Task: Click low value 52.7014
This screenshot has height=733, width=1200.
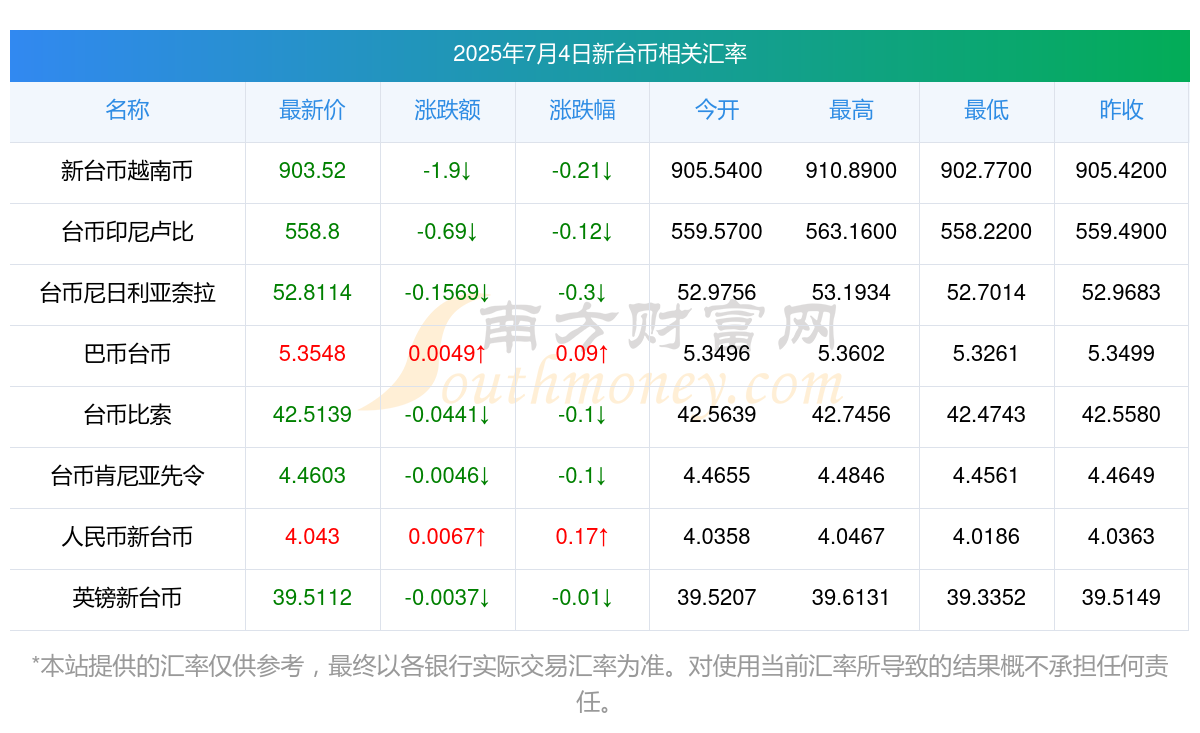Action: (986, 293)
